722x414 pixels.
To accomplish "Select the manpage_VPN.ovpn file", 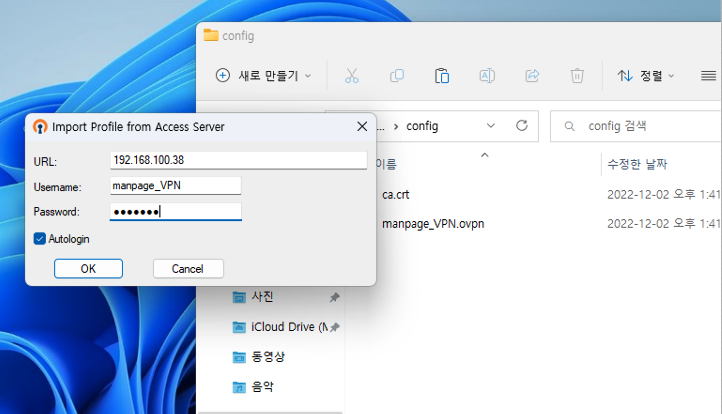I will click(x=433, y=224).
